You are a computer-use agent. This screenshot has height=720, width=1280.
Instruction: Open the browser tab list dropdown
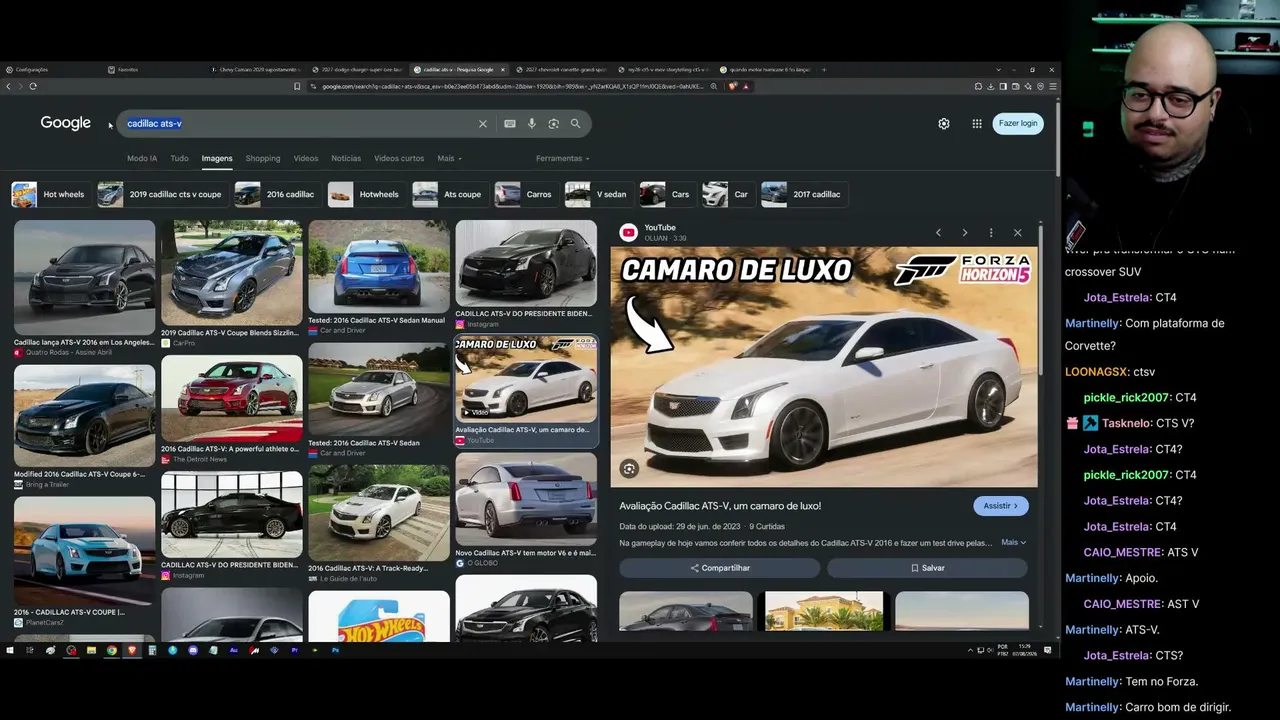998,70
